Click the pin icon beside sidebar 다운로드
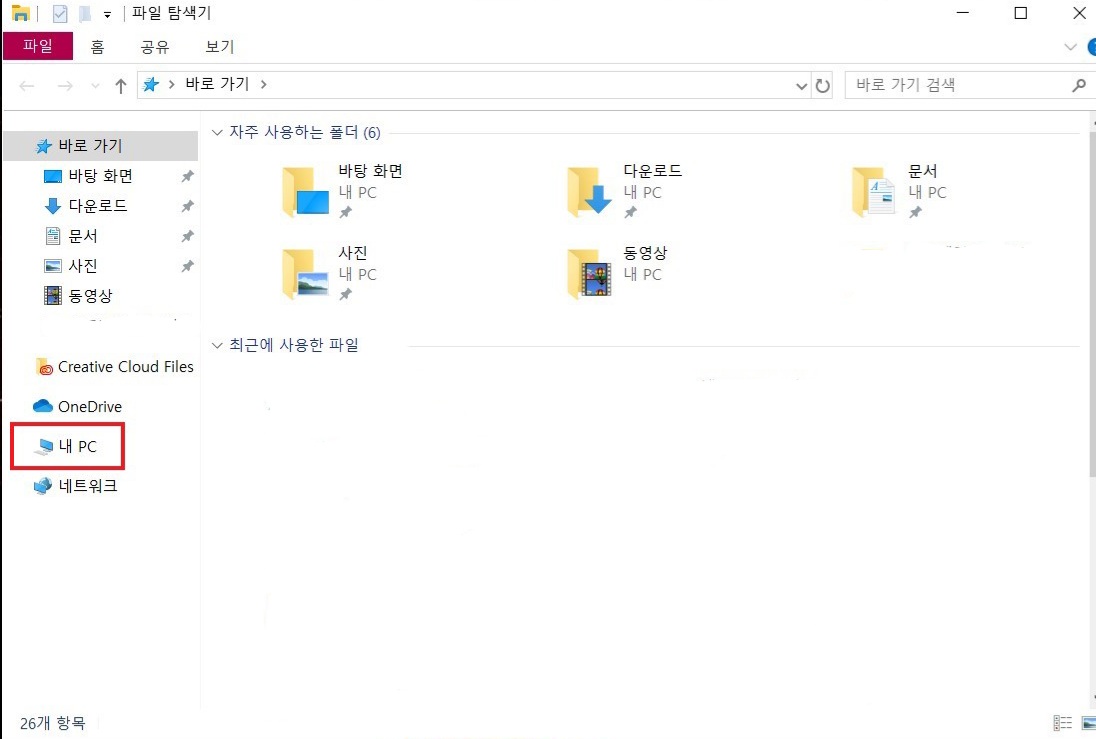Screen dimensions: 1096x739 click(x=187, y=206)
